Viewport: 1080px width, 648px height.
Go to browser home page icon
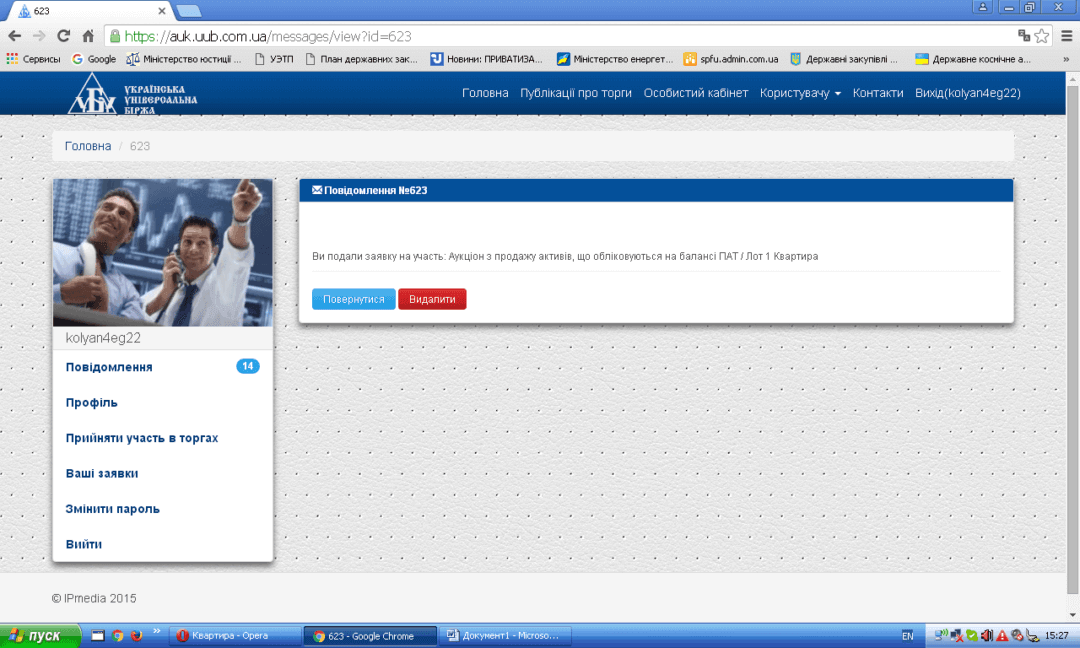point(88,35)
